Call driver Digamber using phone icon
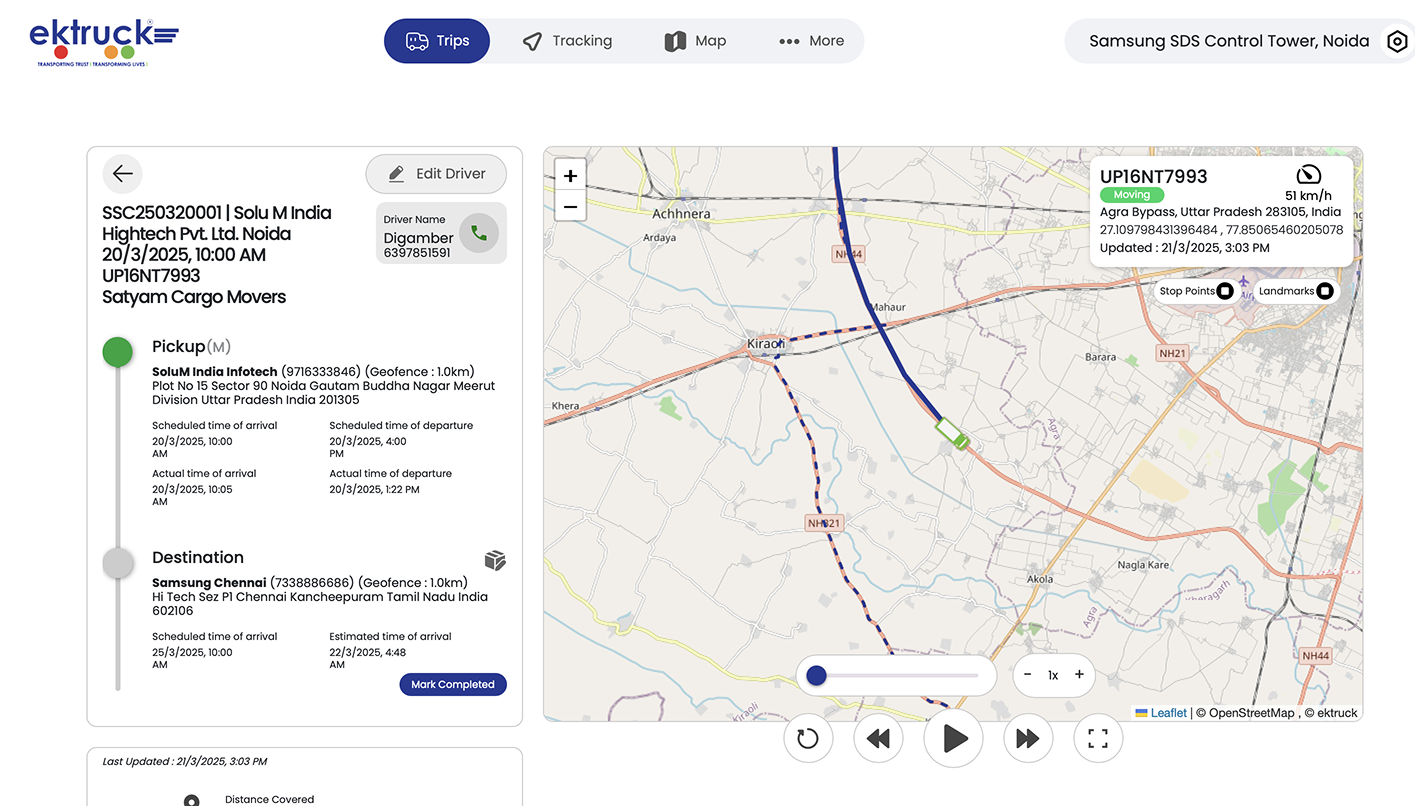Viewport: 1415px width, 806px height. coord(479,233)
